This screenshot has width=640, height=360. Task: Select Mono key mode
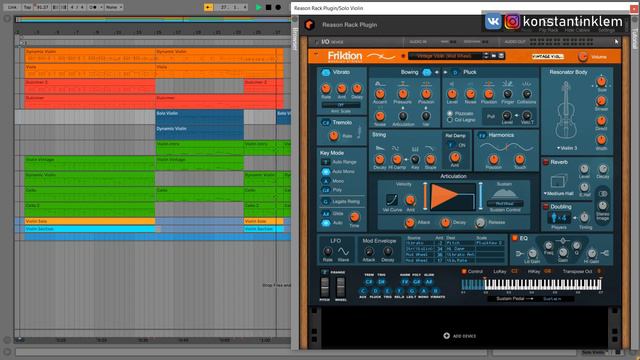pyautogui.click(x=326, y=181)
